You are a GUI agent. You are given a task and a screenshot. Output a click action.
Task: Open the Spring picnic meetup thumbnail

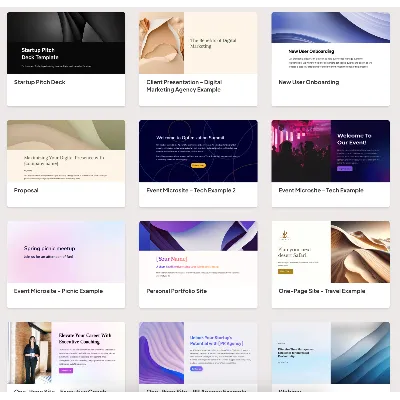[x=66, y=252]
